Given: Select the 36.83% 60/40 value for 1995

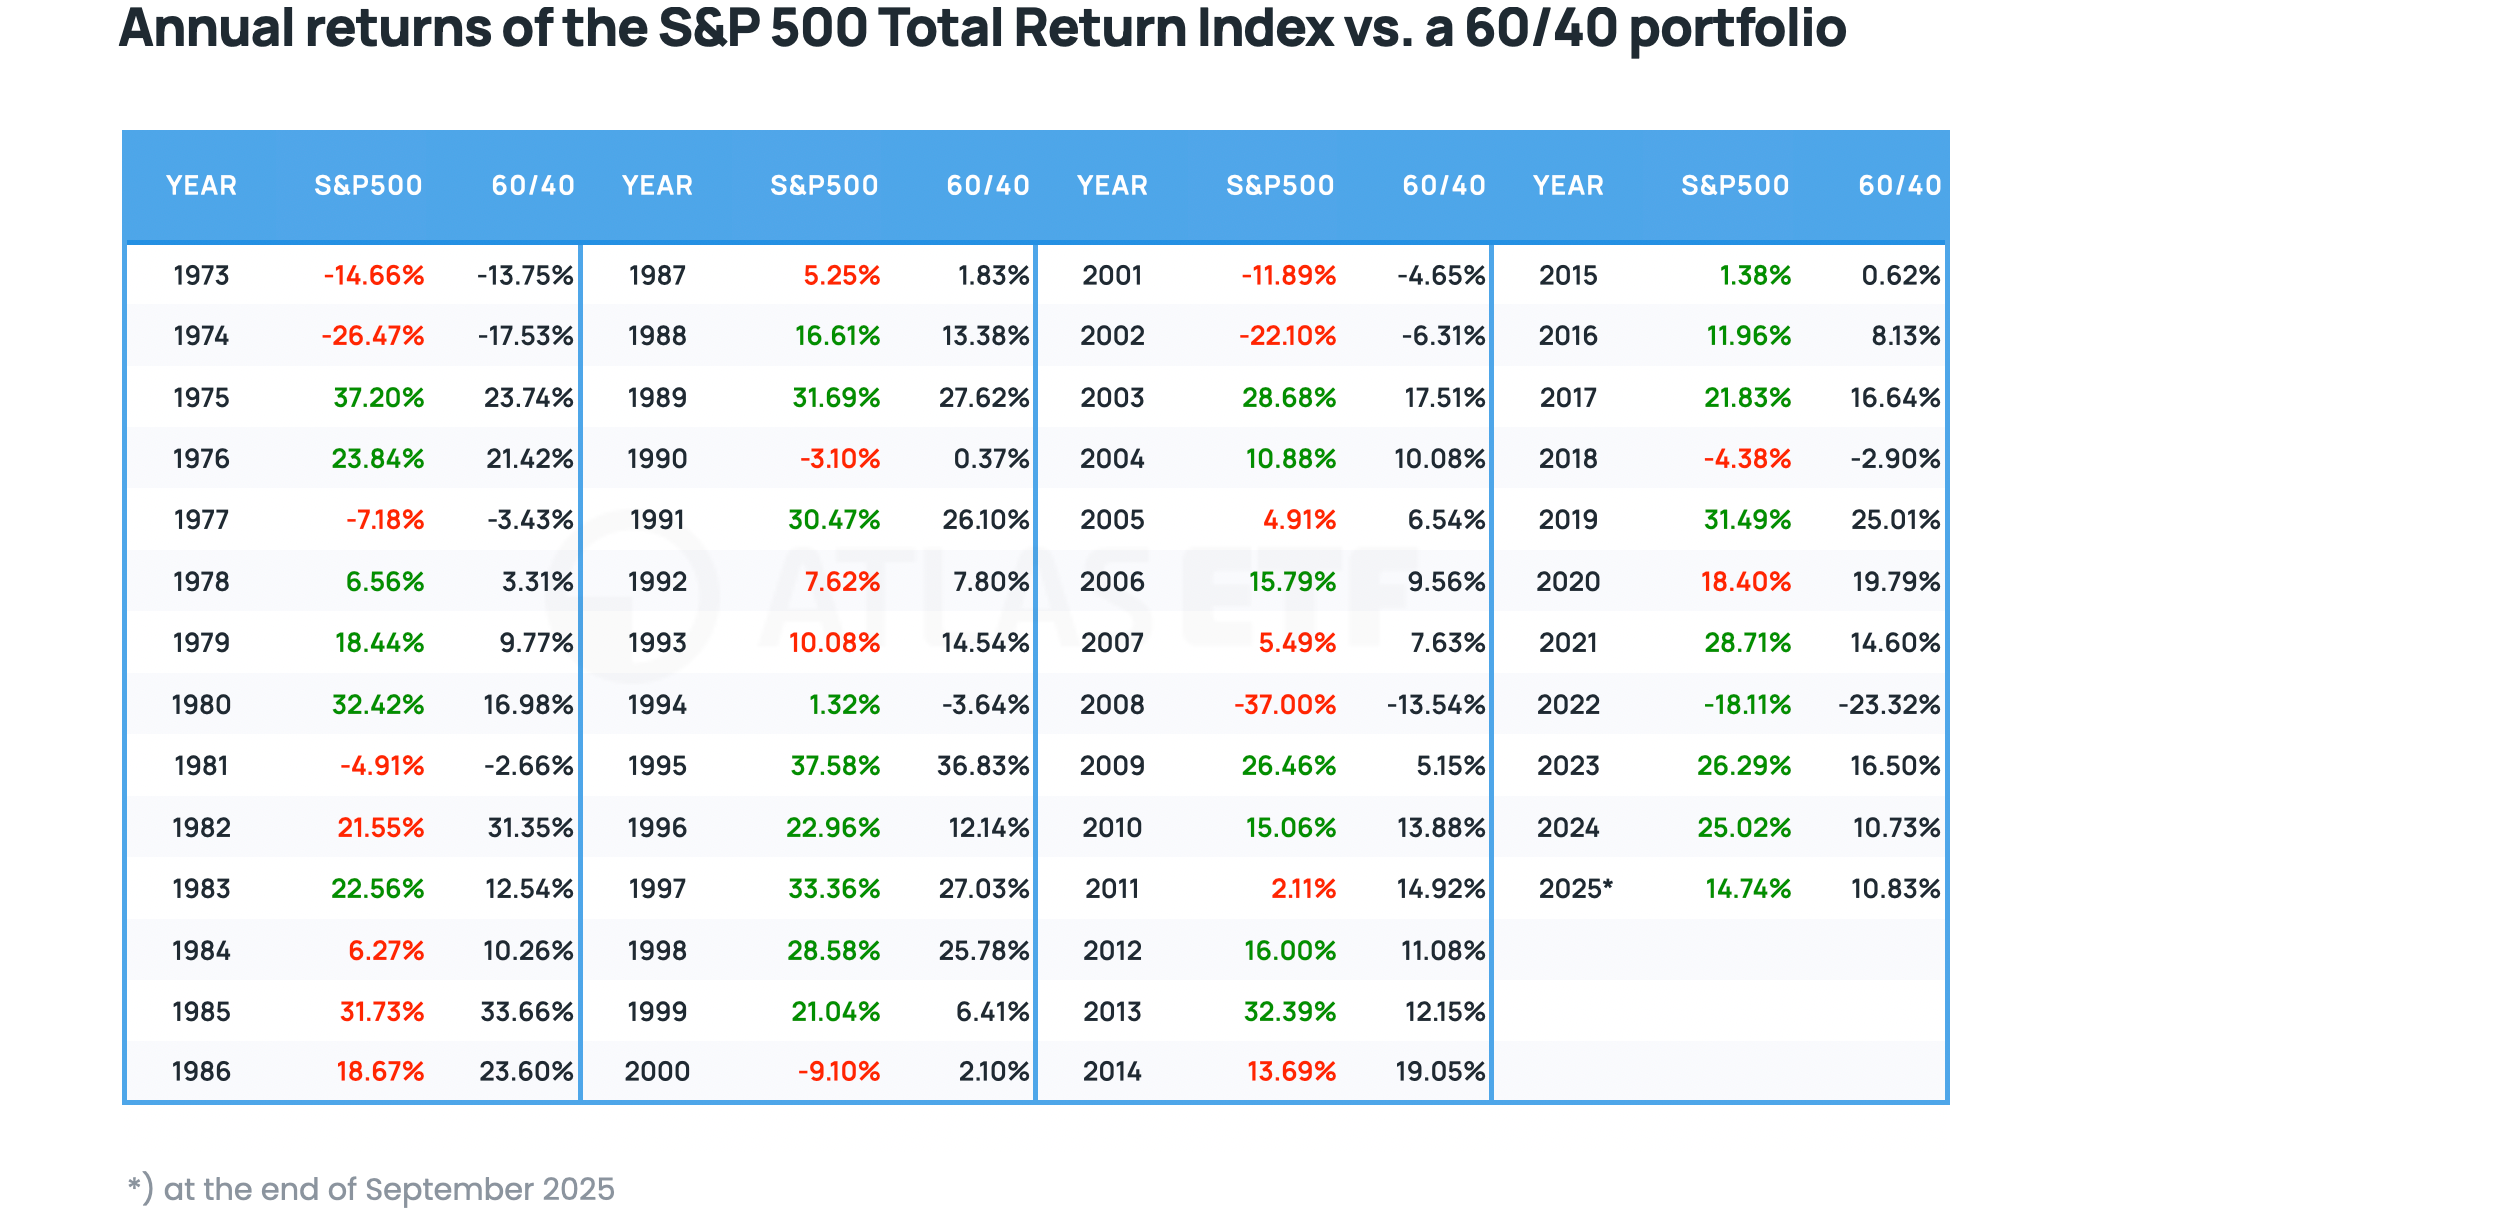Looking at the screenshot, I should (983, 766).
